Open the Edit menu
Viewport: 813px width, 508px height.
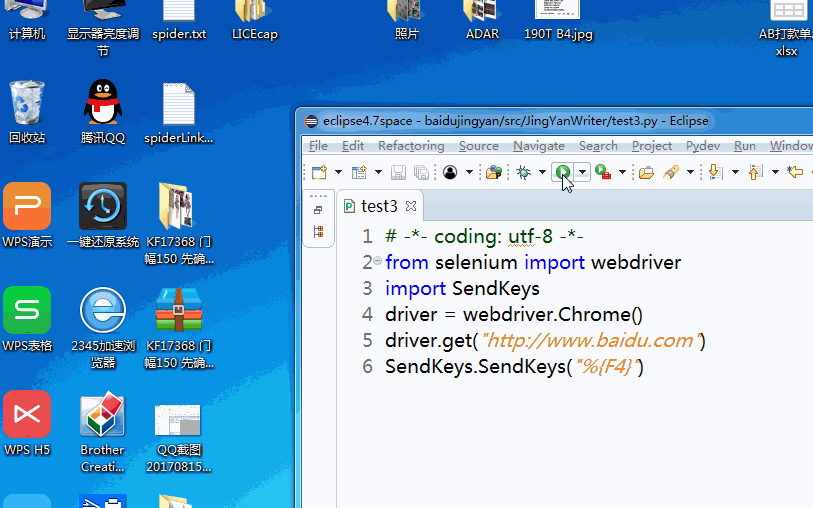click(353, 146)
